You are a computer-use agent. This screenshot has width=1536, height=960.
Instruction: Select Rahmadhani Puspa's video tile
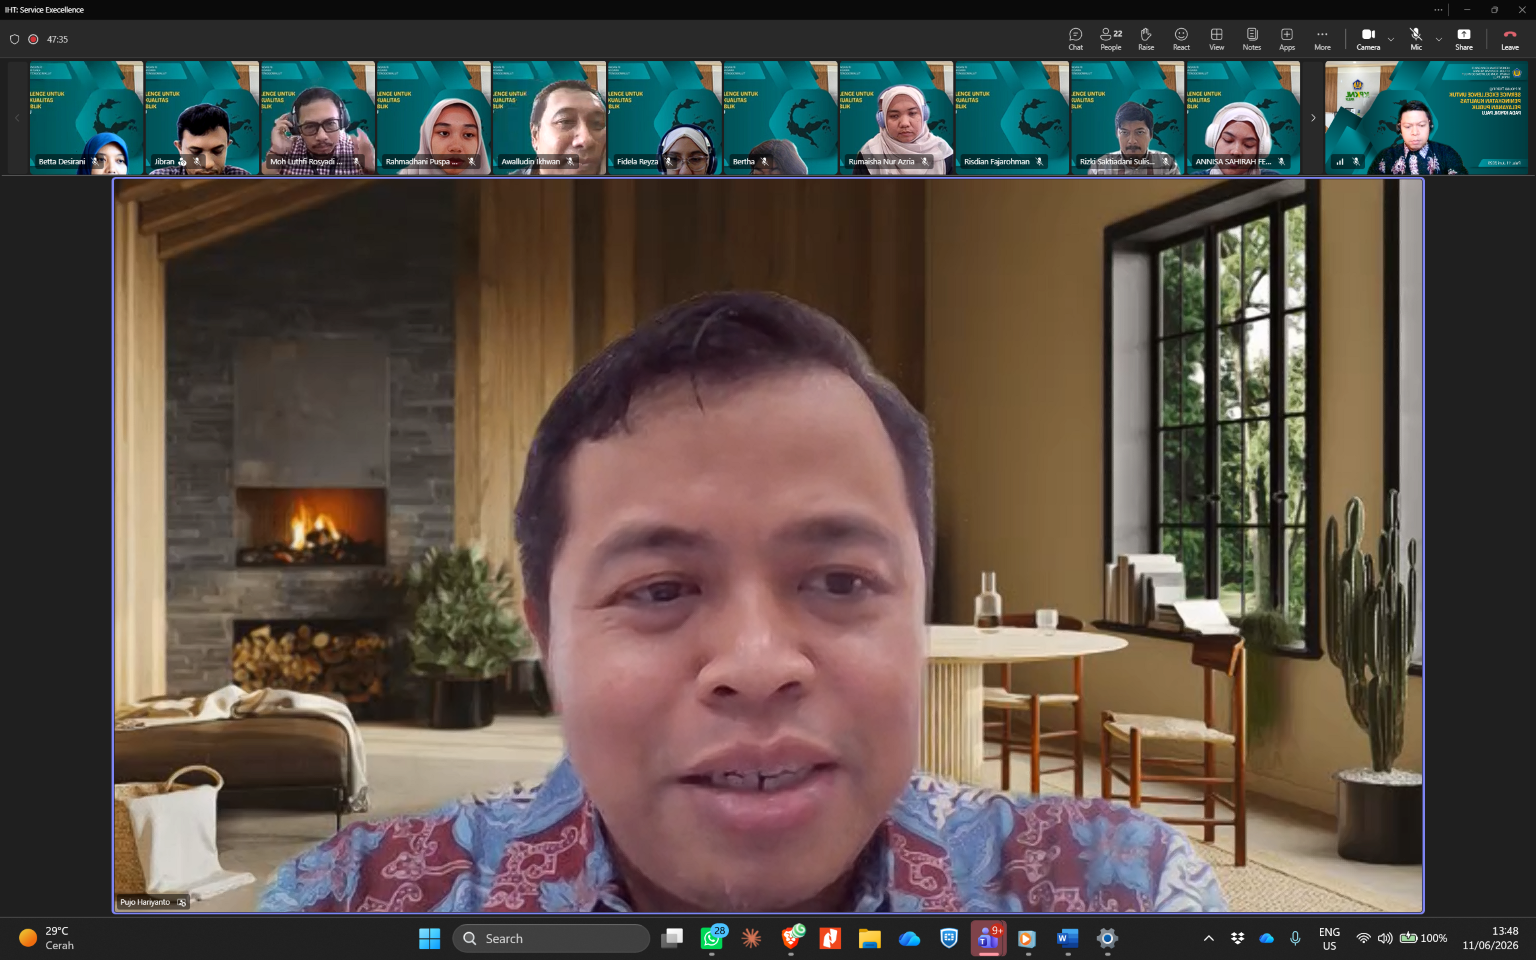(434, 118)
